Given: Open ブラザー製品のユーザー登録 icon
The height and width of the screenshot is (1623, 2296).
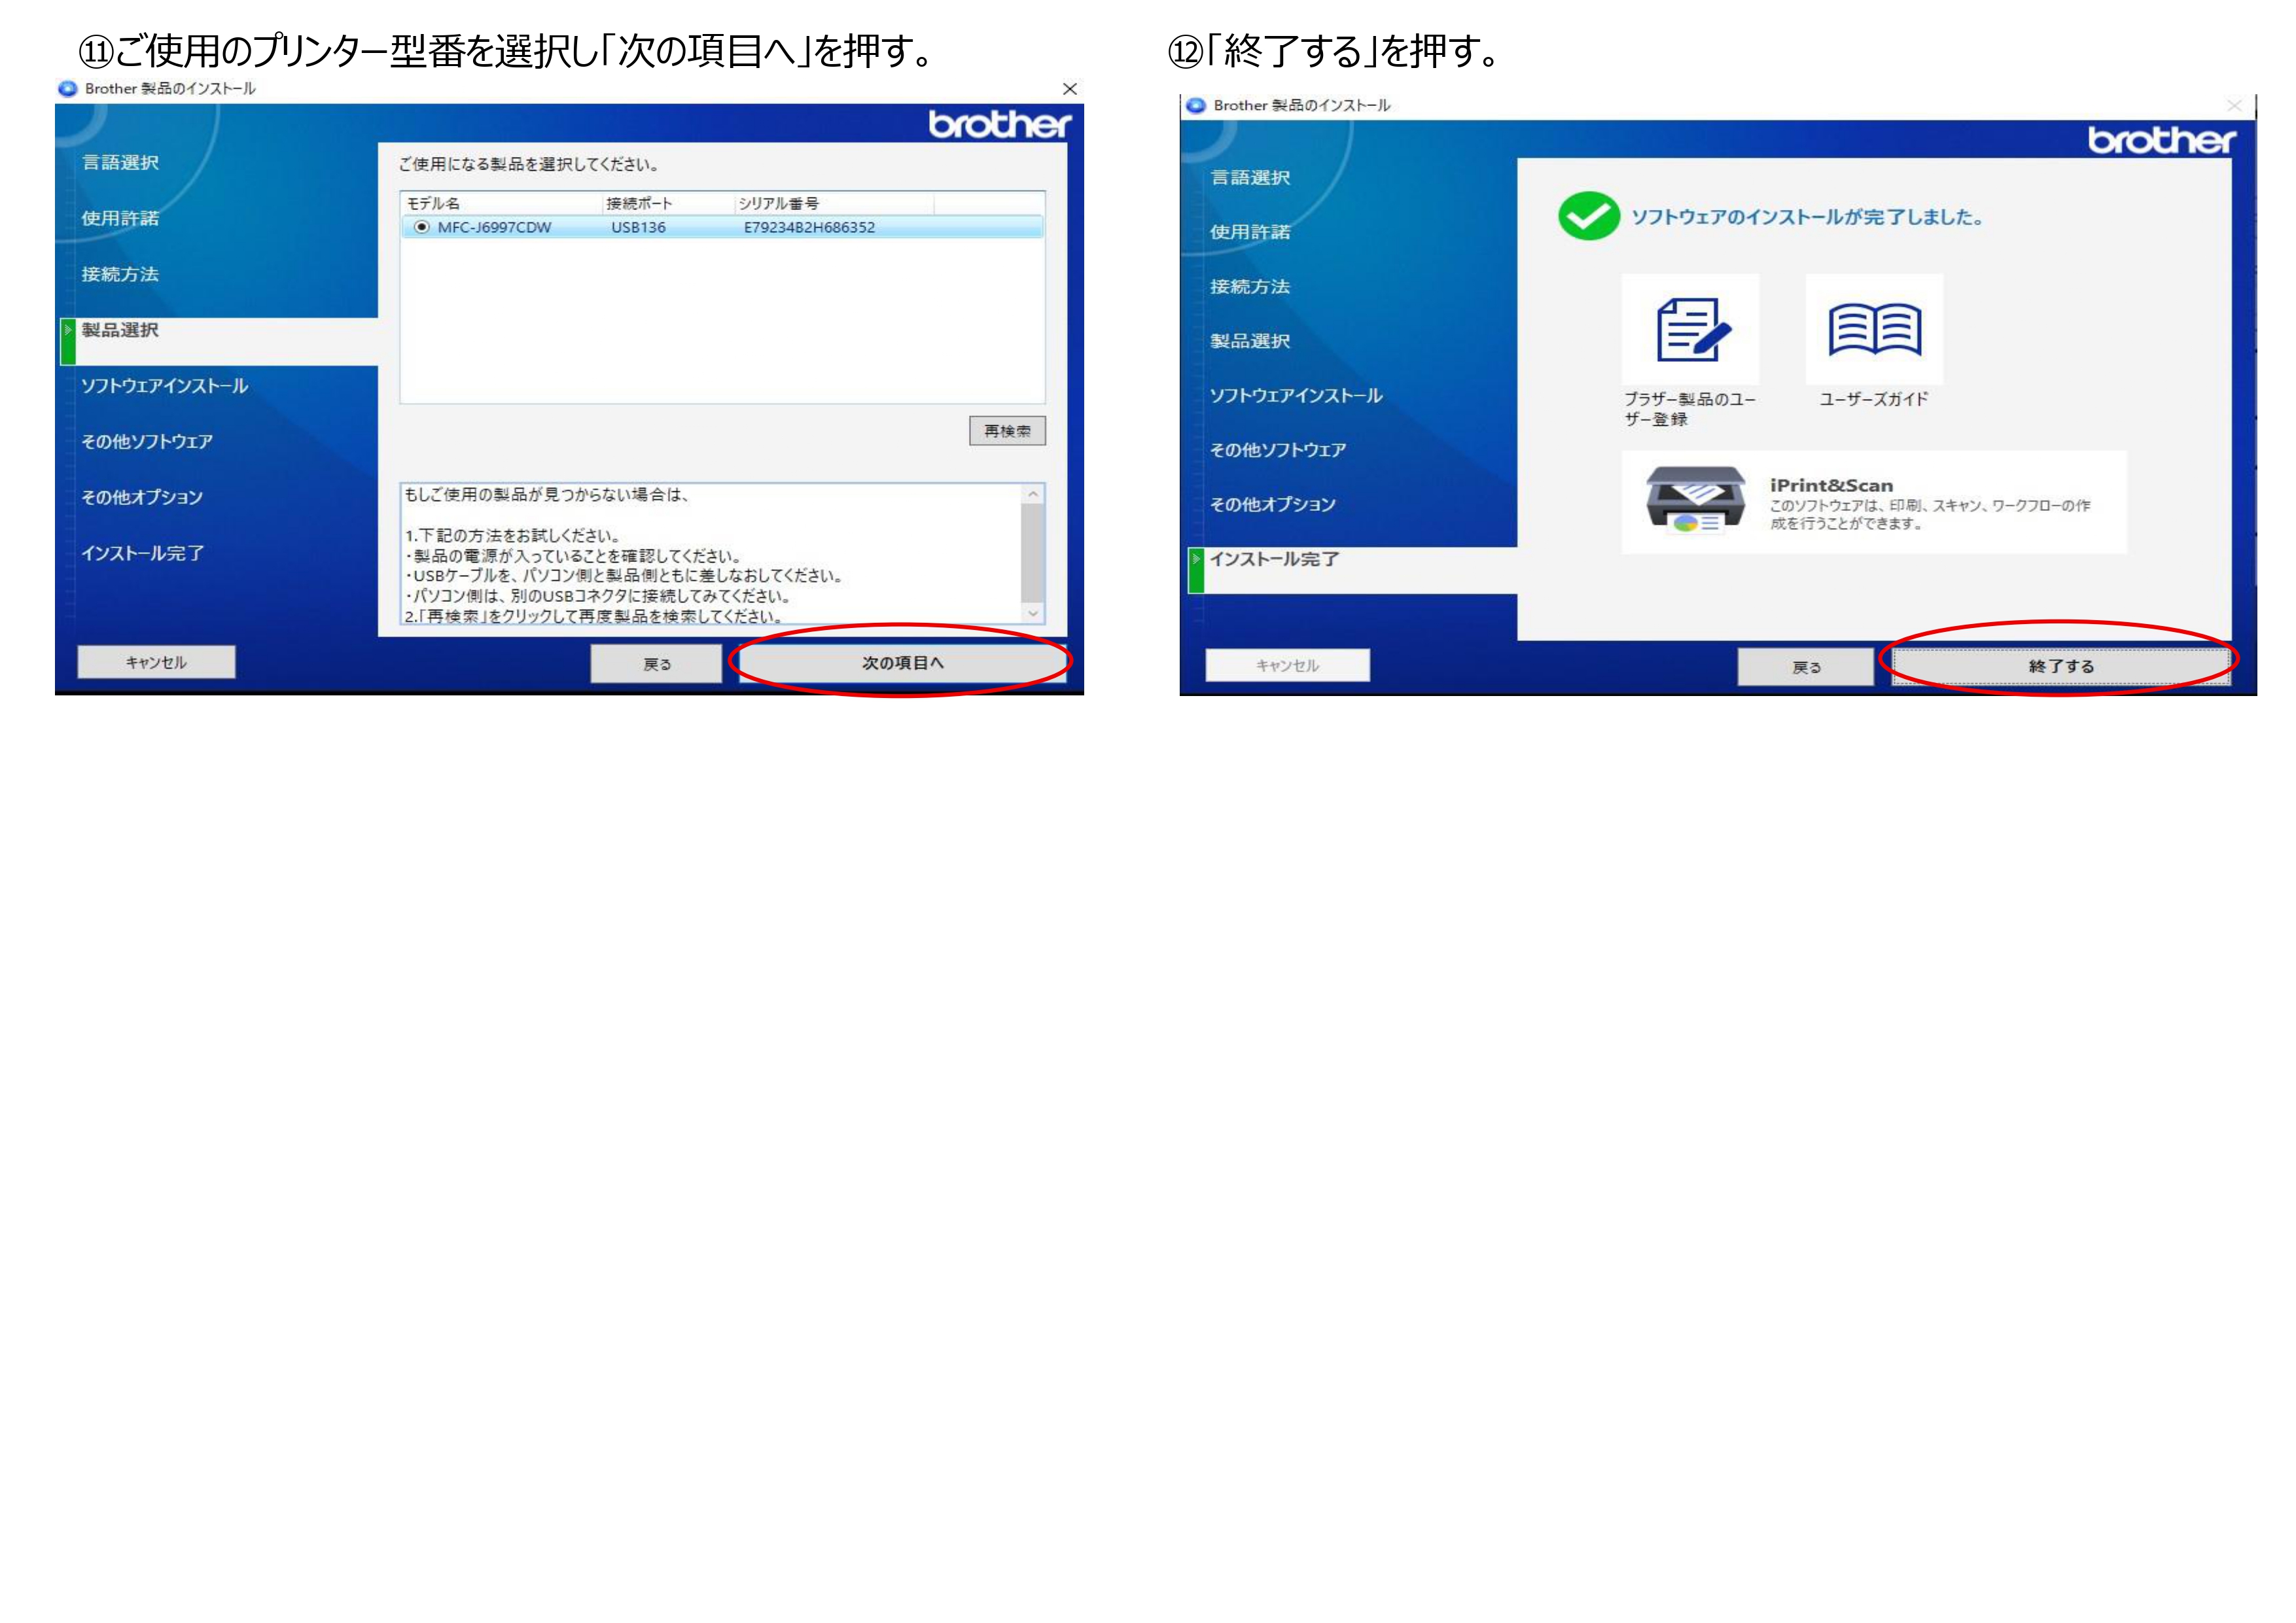Looking at the screenshot, I should point(1690,329).
